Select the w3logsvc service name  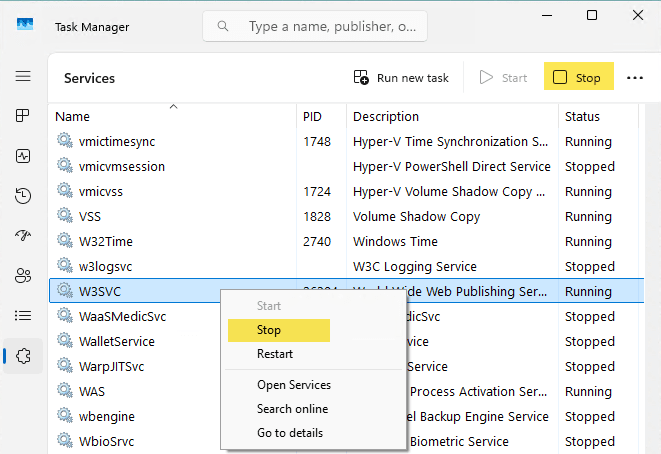105,266
